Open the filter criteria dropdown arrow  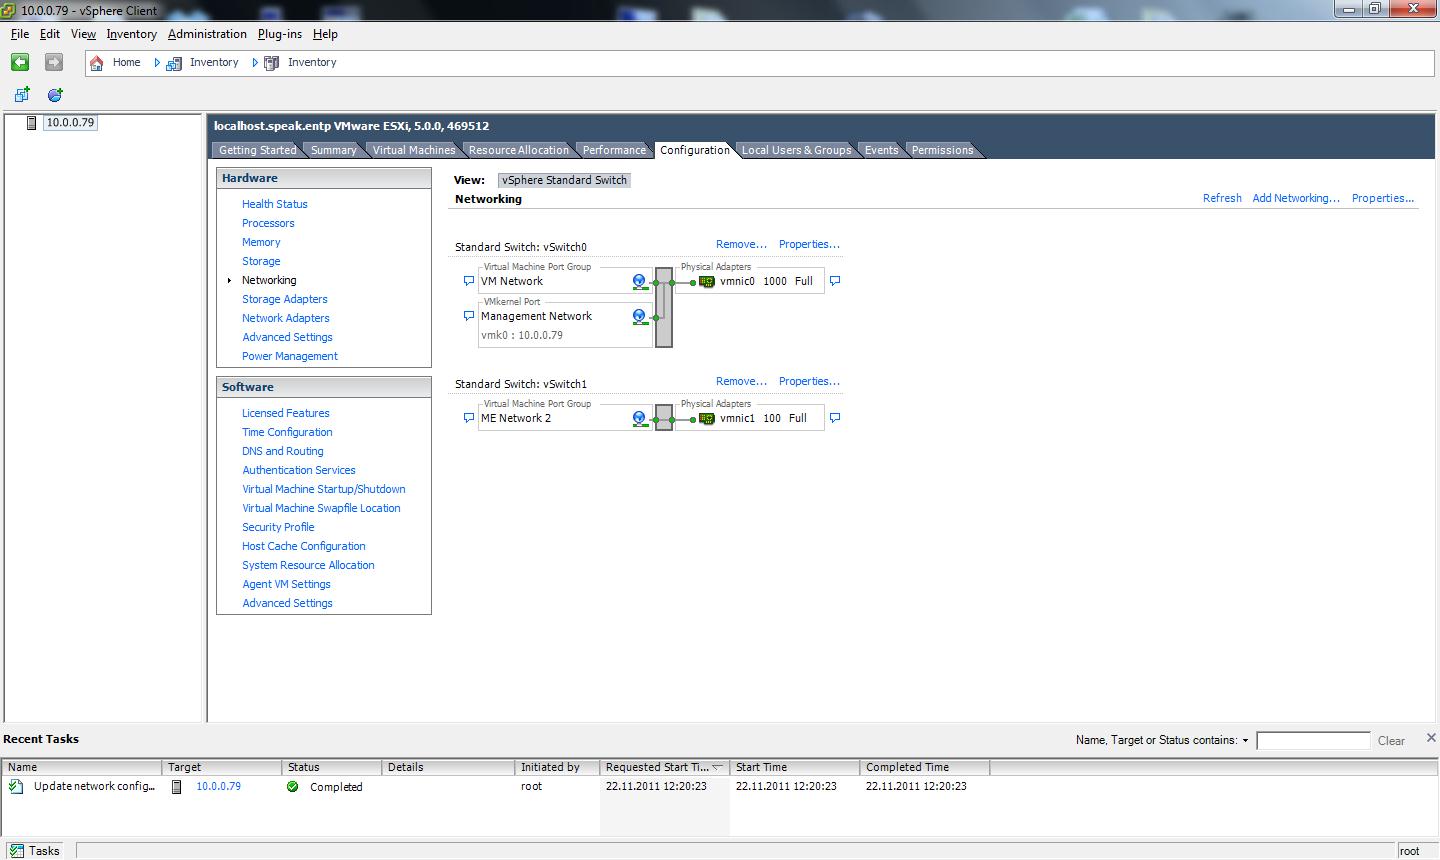click(x=1245, y=741)
